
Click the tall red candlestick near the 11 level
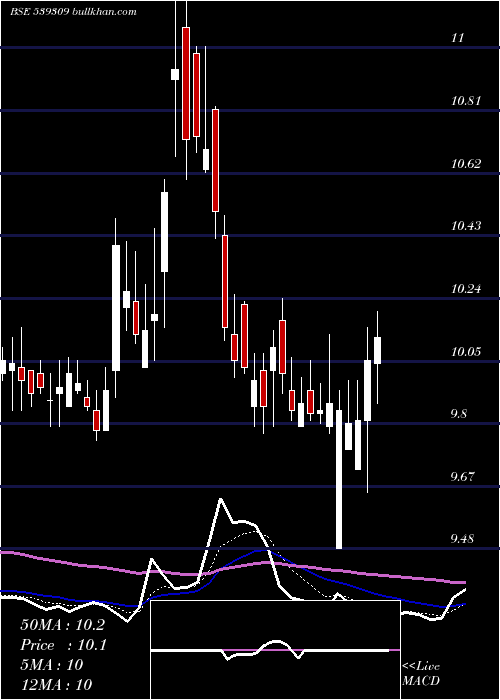186,83
